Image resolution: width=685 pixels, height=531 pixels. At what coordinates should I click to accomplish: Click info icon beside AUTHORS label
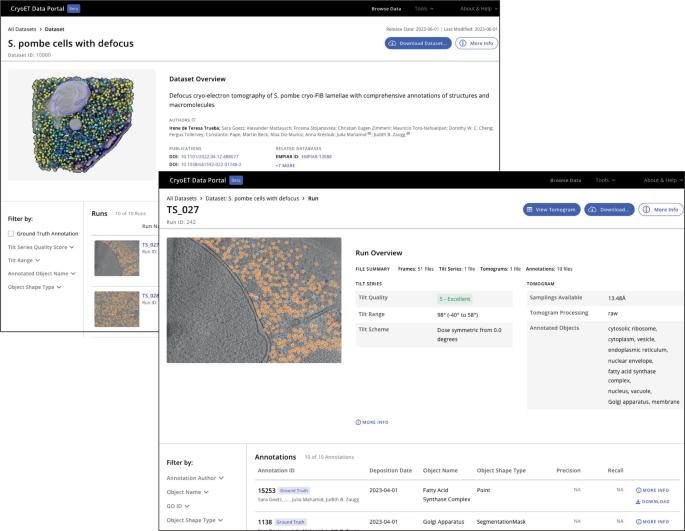coord(194,120)
